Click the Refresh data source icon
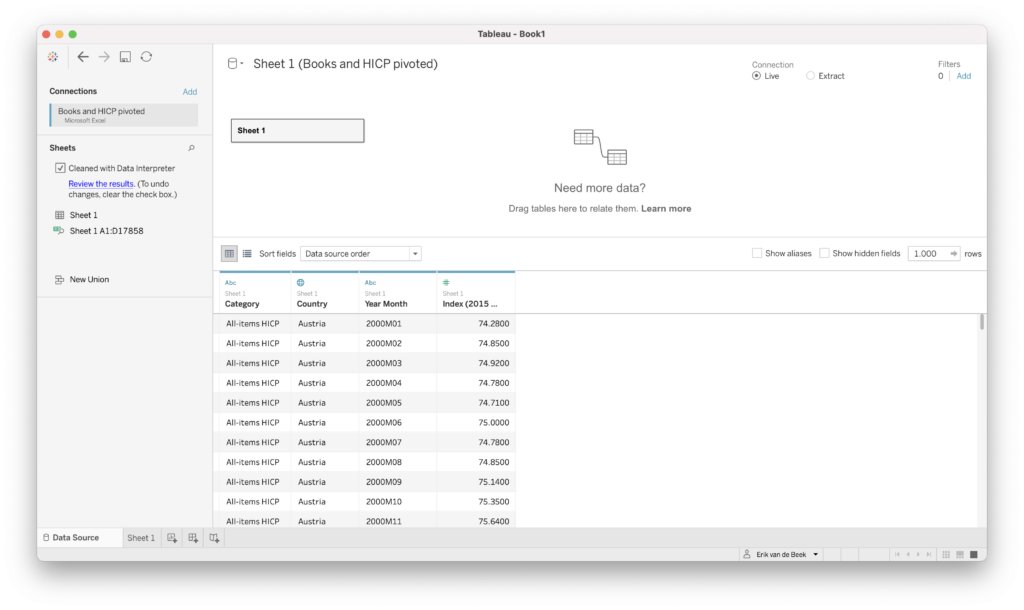This screenshot has height=610, width=1024. click(x=146, y=57)
